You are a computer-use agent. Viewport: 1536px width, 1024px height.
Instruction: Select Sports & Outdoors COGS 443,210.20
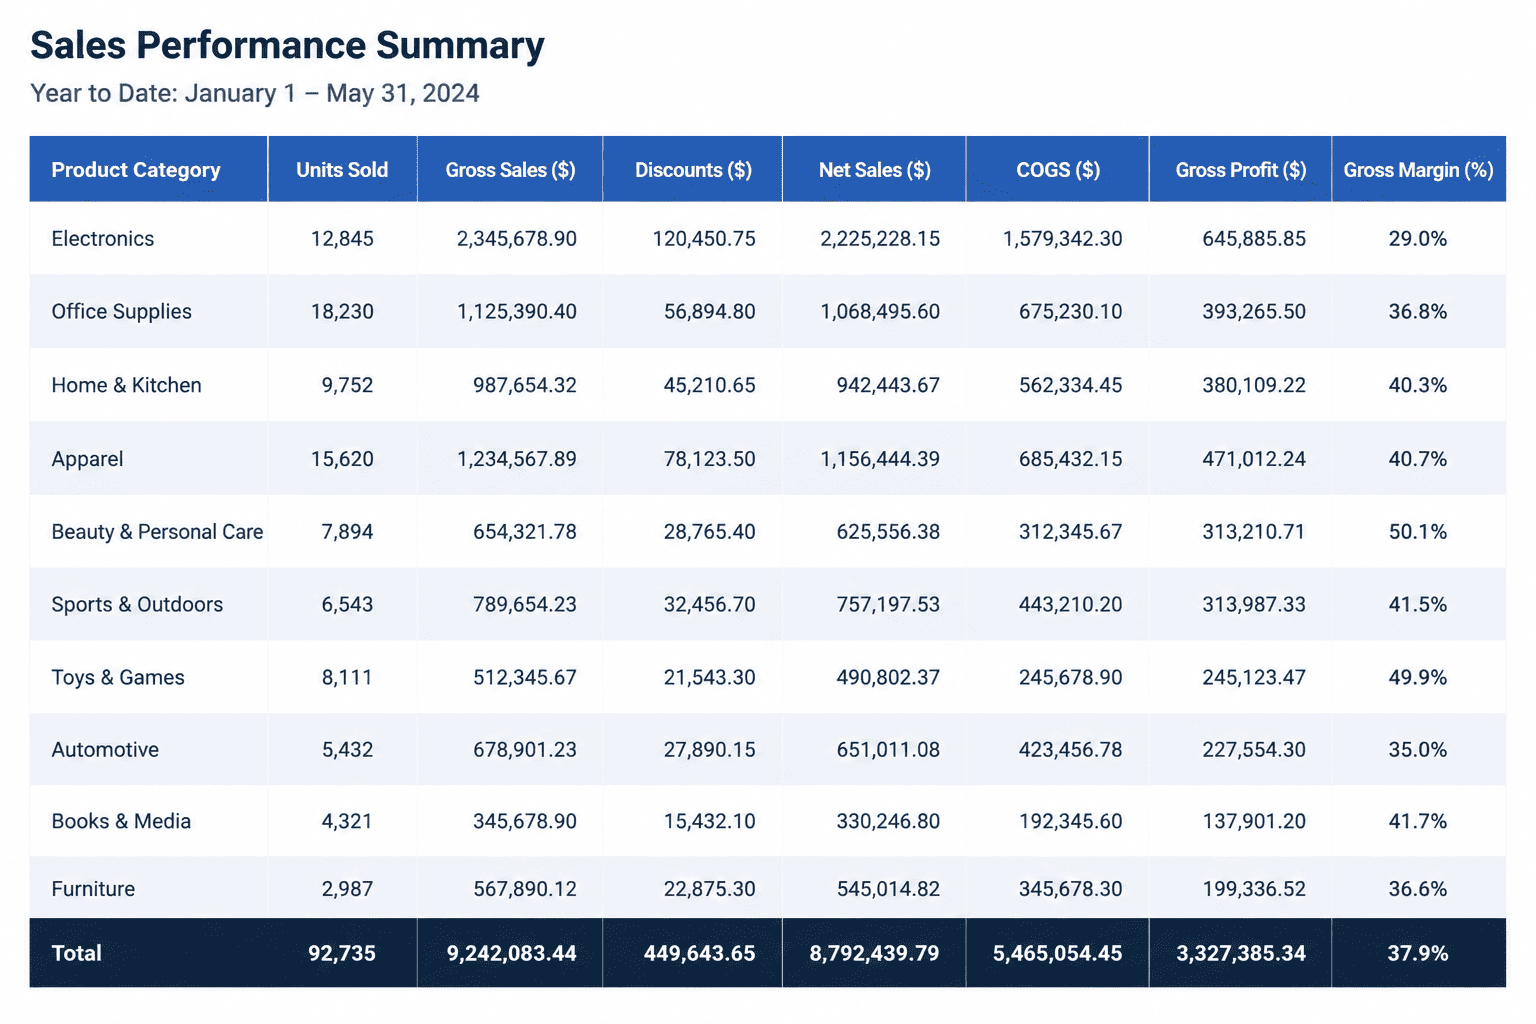pyautogui.click(x=1071, y=605)
